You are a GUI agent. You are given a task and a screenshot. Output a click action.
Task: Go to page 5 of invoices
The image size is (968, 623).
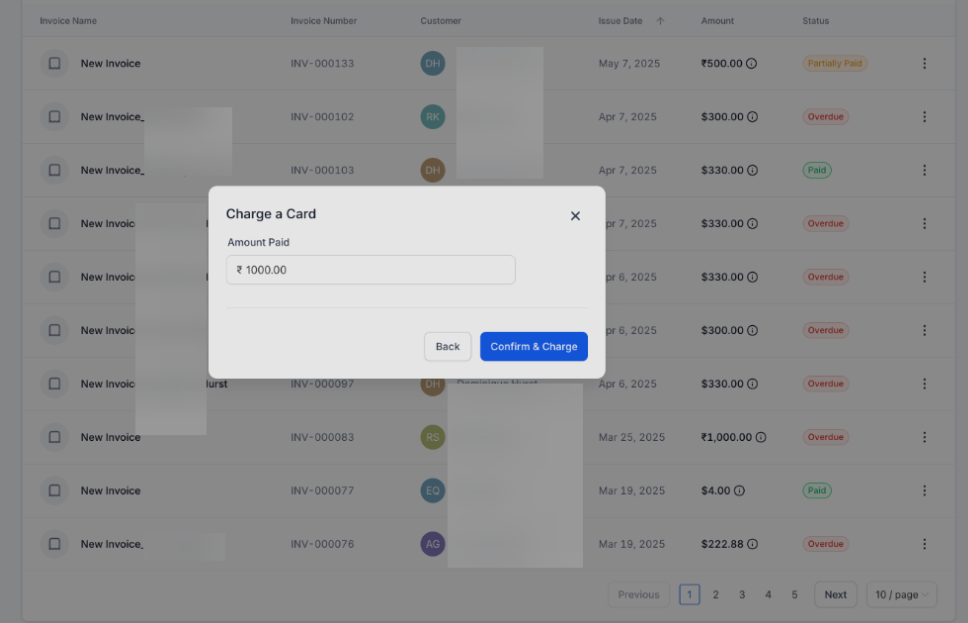[x=795, y=594]
